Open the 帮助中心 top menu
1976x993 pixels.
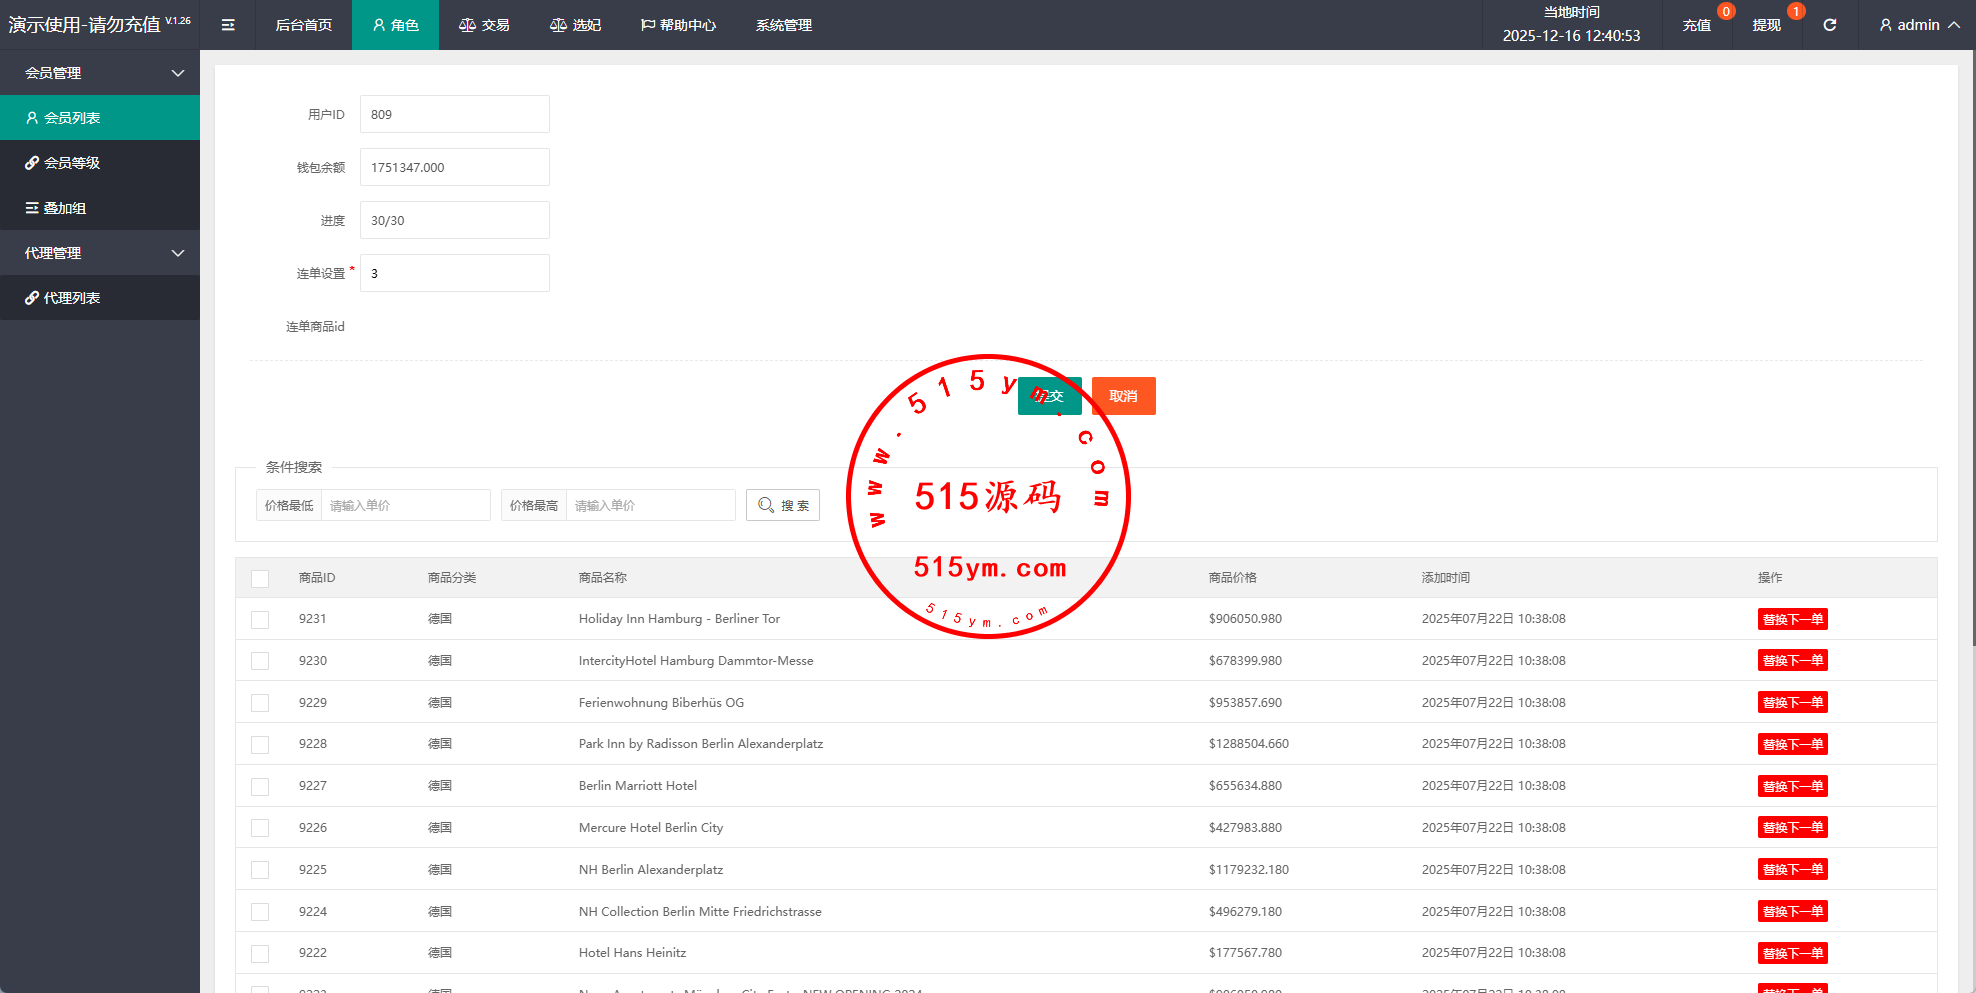tap(678, 25)
